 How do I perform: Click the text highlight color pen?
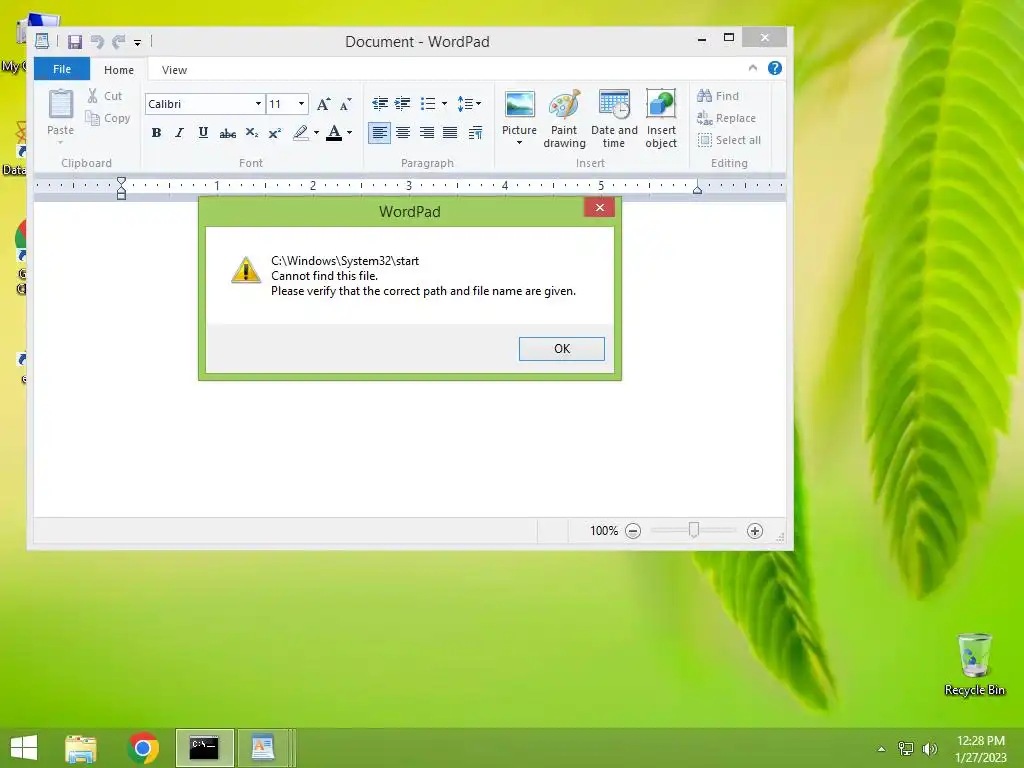tap(300, 133)
